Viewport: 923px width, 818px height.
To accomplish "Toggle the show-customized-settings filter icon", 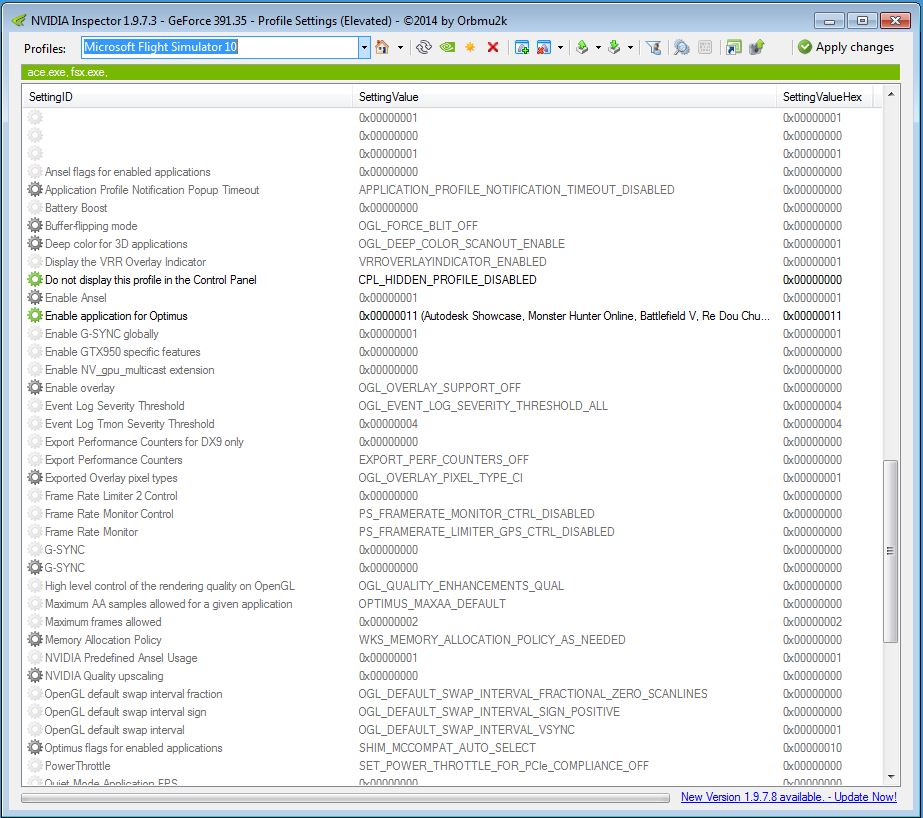I will pos(653,47).
